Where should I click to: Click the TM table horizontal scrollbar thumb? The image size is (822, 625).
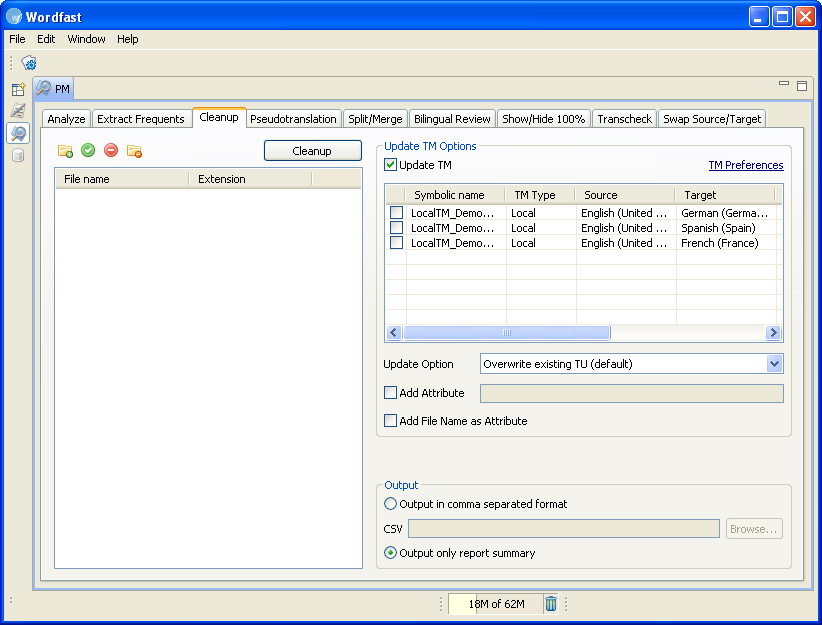tap(506, 332)
